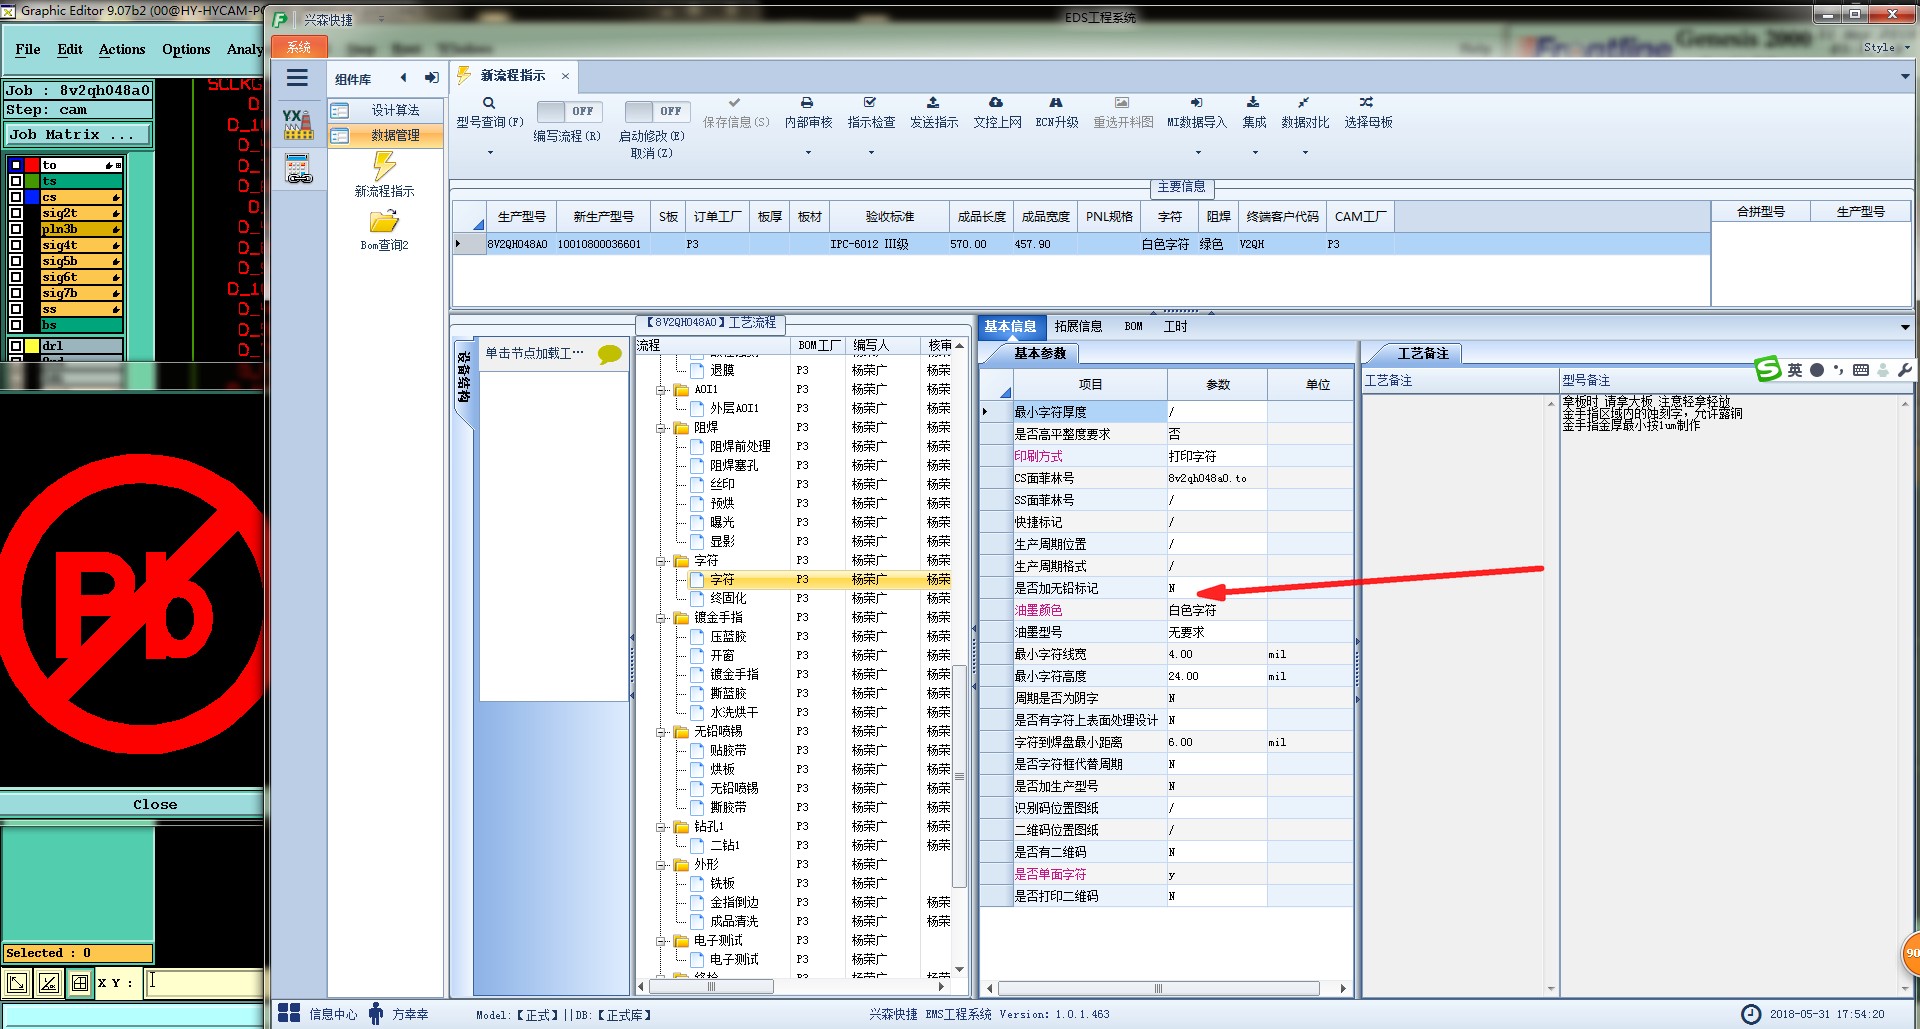Click the Sogou input method S icon
This screenshot has height=1029, width=1920.
(x=1768, y=369)
